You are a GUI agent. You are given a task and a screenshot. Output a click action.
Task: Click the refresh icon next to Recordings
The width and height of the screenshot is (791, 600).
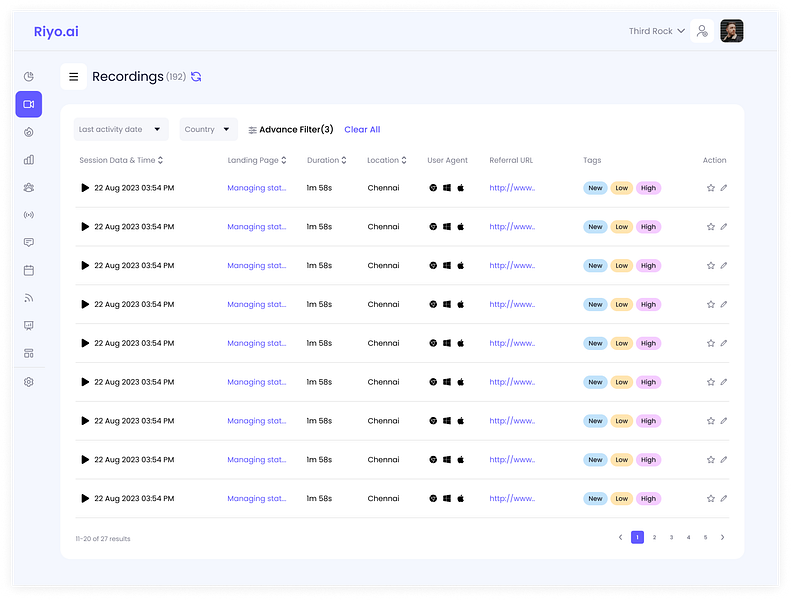[x=196, y=77]
